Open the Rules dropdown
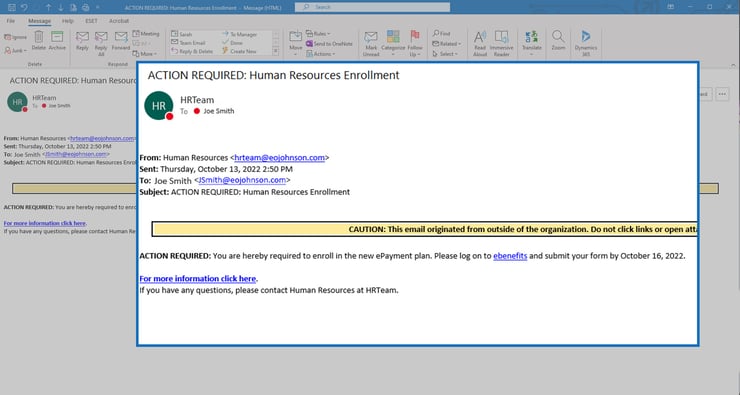Viewport: 740px width, 395px height. 318,34
